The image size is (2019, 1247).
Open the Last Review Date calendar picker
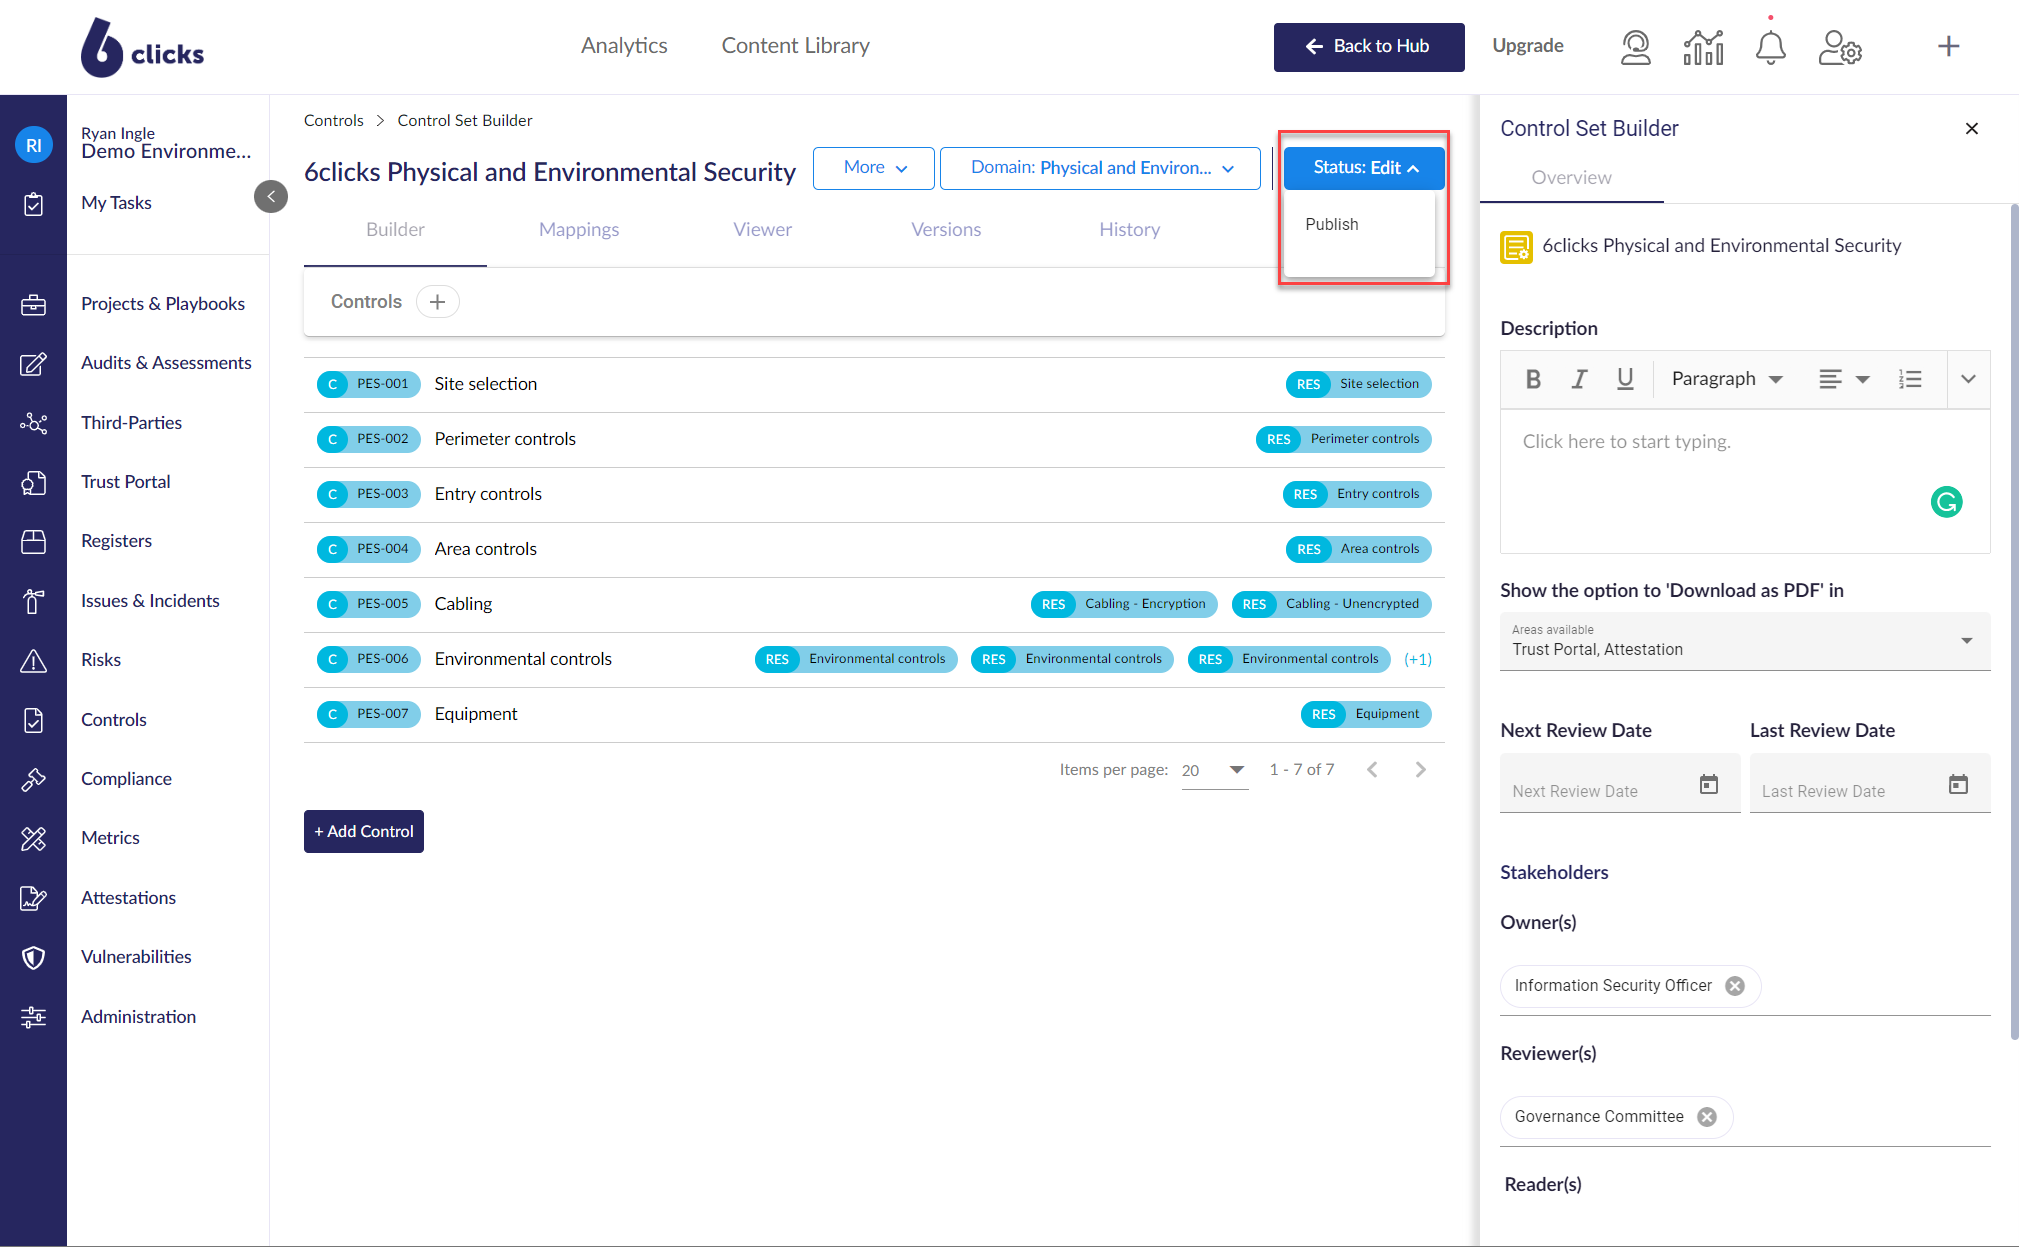pos(1958,785)
